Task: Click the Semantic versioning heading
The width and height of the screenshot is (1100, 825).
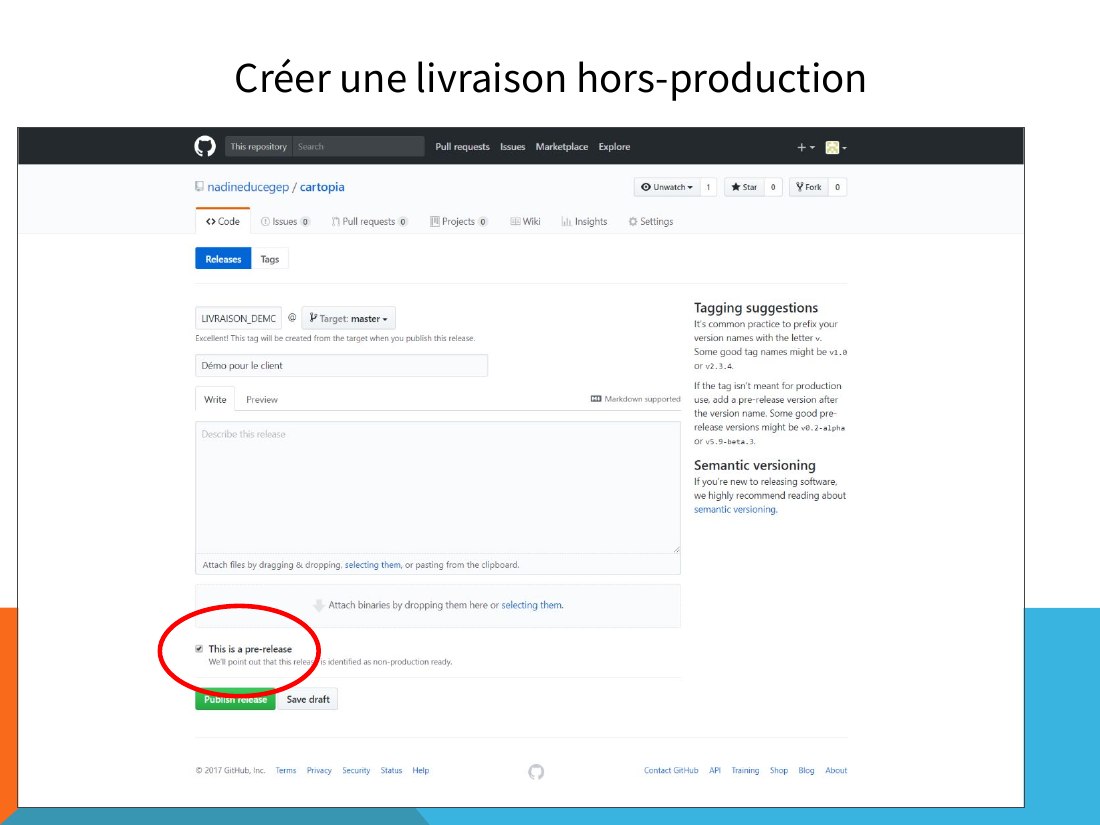Action: click(754, 465)
